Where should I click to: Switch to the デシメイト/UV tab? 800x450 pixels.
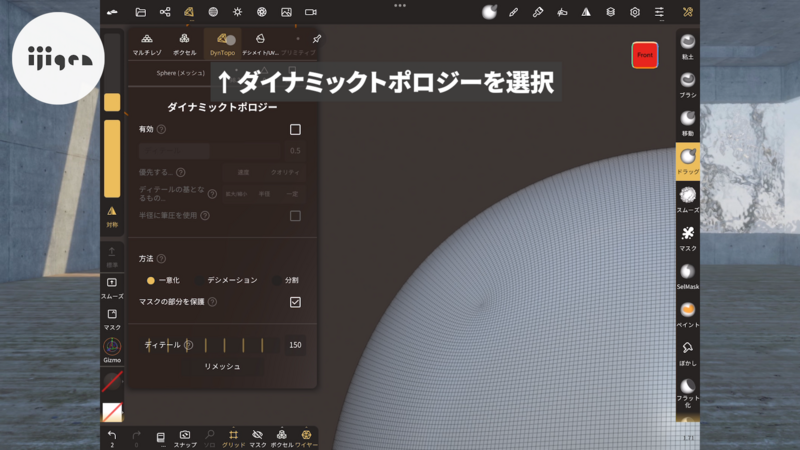(260, 44)
